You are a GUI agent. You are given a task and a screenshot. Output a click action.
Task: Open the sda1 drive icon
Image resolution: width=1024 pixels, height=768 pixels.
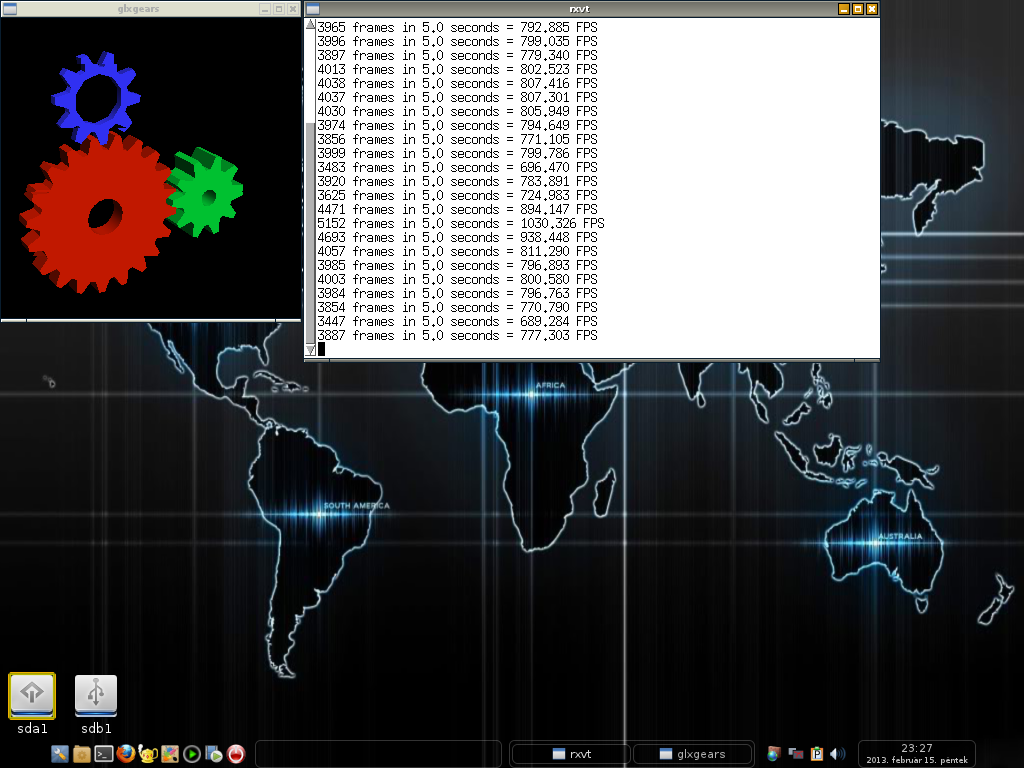tap(32, 696)
